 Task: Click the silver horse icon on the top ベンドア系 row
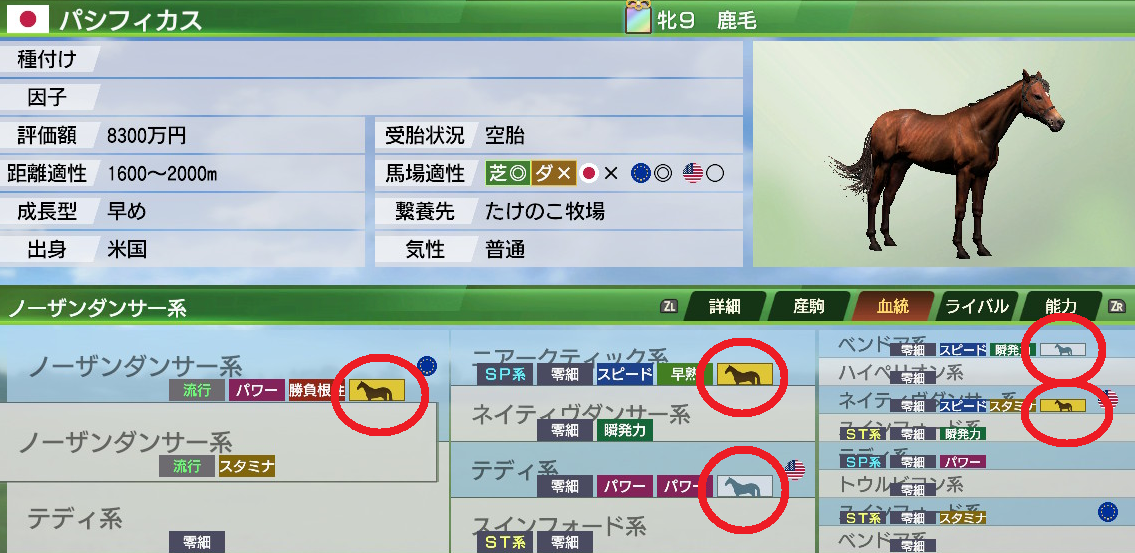1063,350
